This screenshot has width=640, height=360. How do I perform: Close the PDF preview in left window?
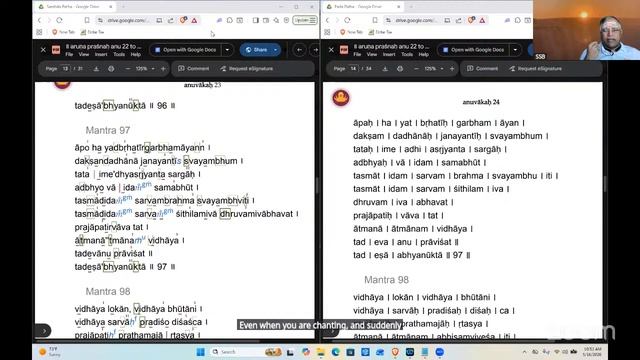point(43,50)
